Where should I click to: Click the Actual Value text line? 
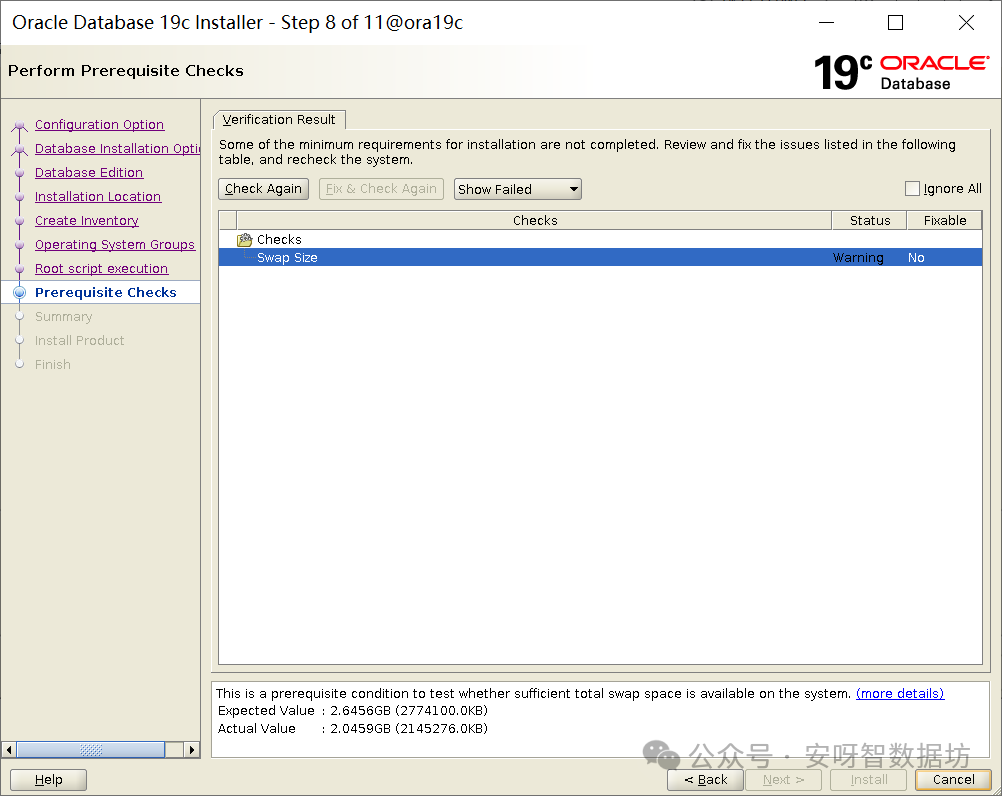(353, 728)
